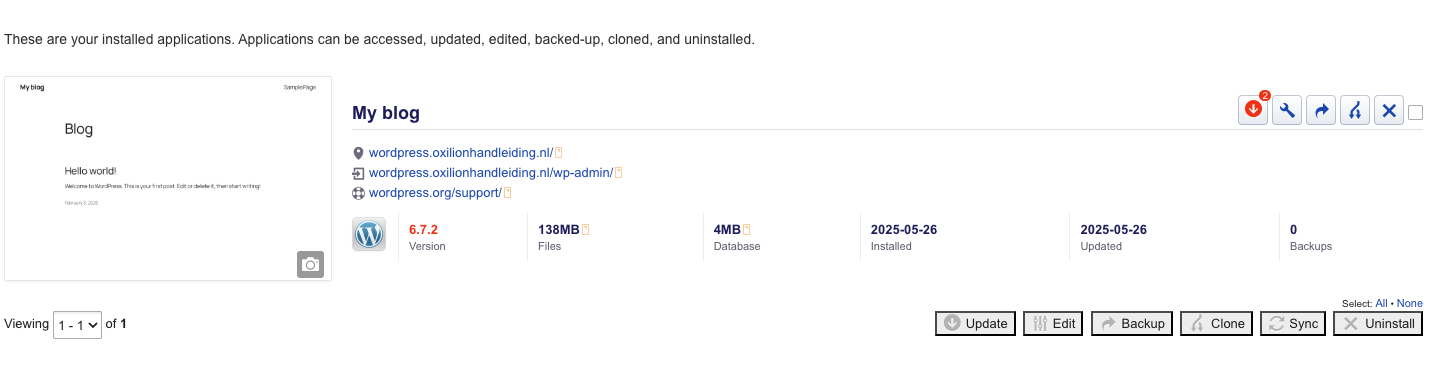The width and height of the screenshot is (1429, 366).
Task: Click the Uninstall button at bottom
Action: pyautogui.click(x=1378, y=324)
